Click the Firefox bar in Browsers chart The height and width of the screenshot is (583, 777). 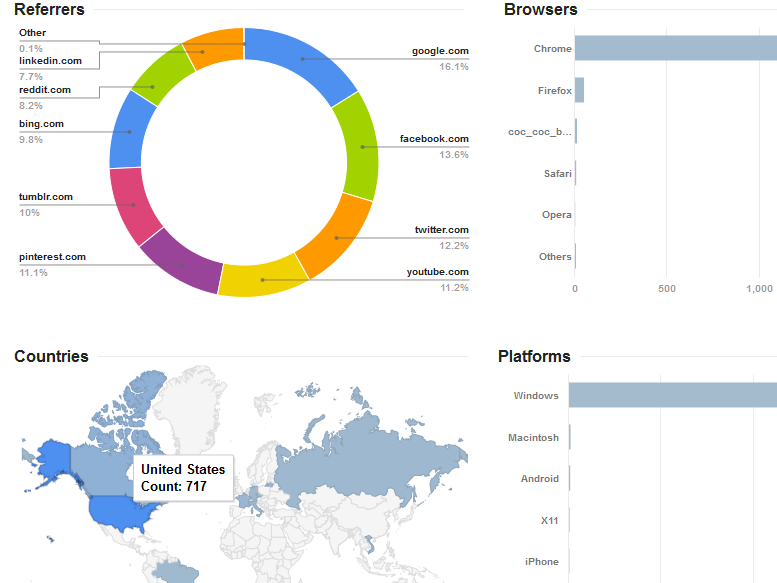coord(579,90)
